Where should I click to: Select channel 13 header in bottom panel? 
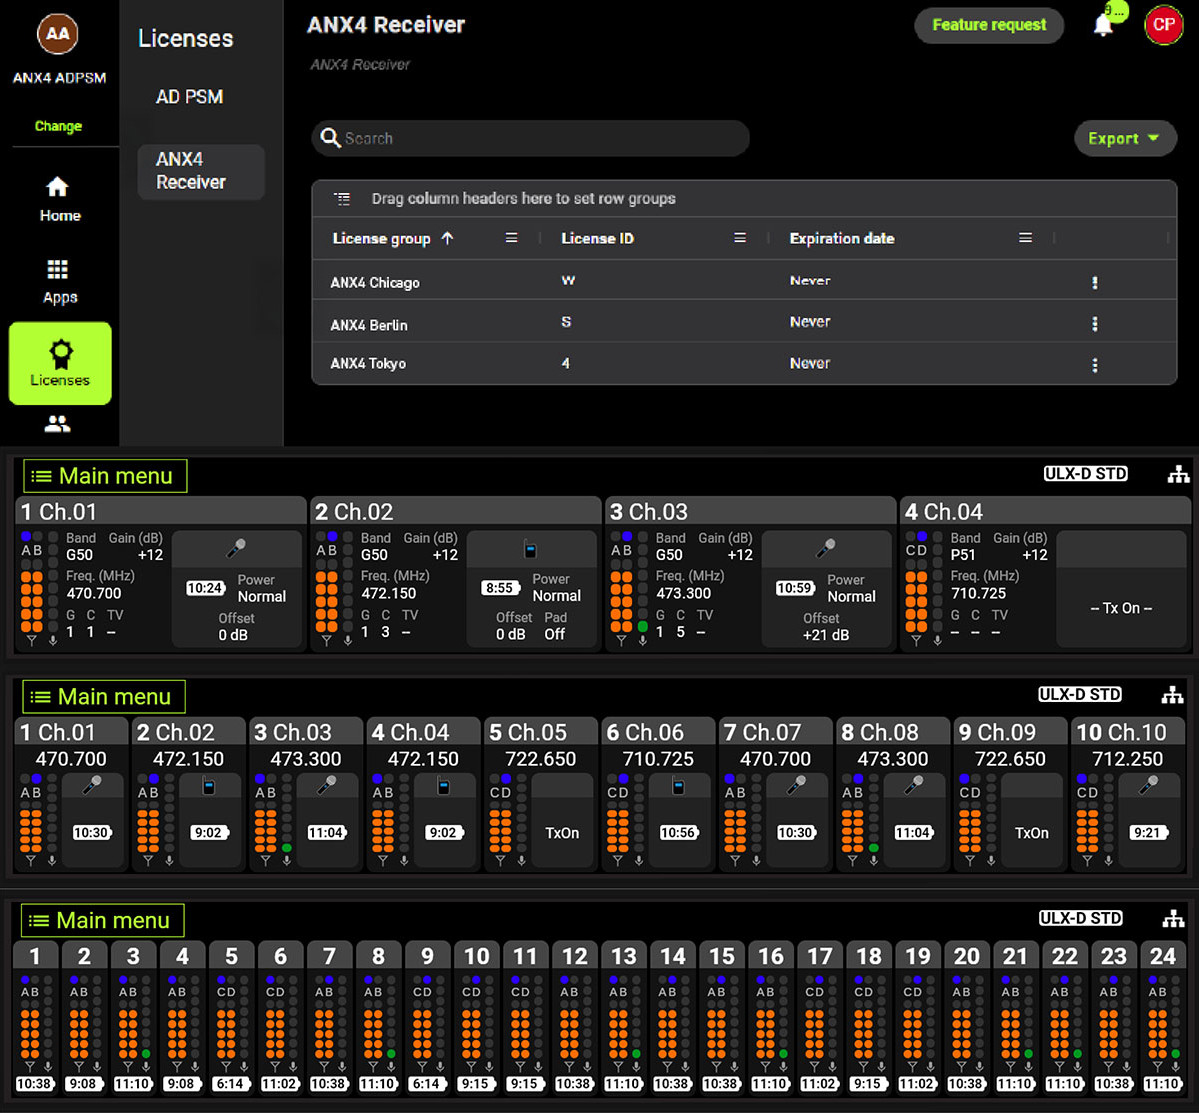[623, 956]
